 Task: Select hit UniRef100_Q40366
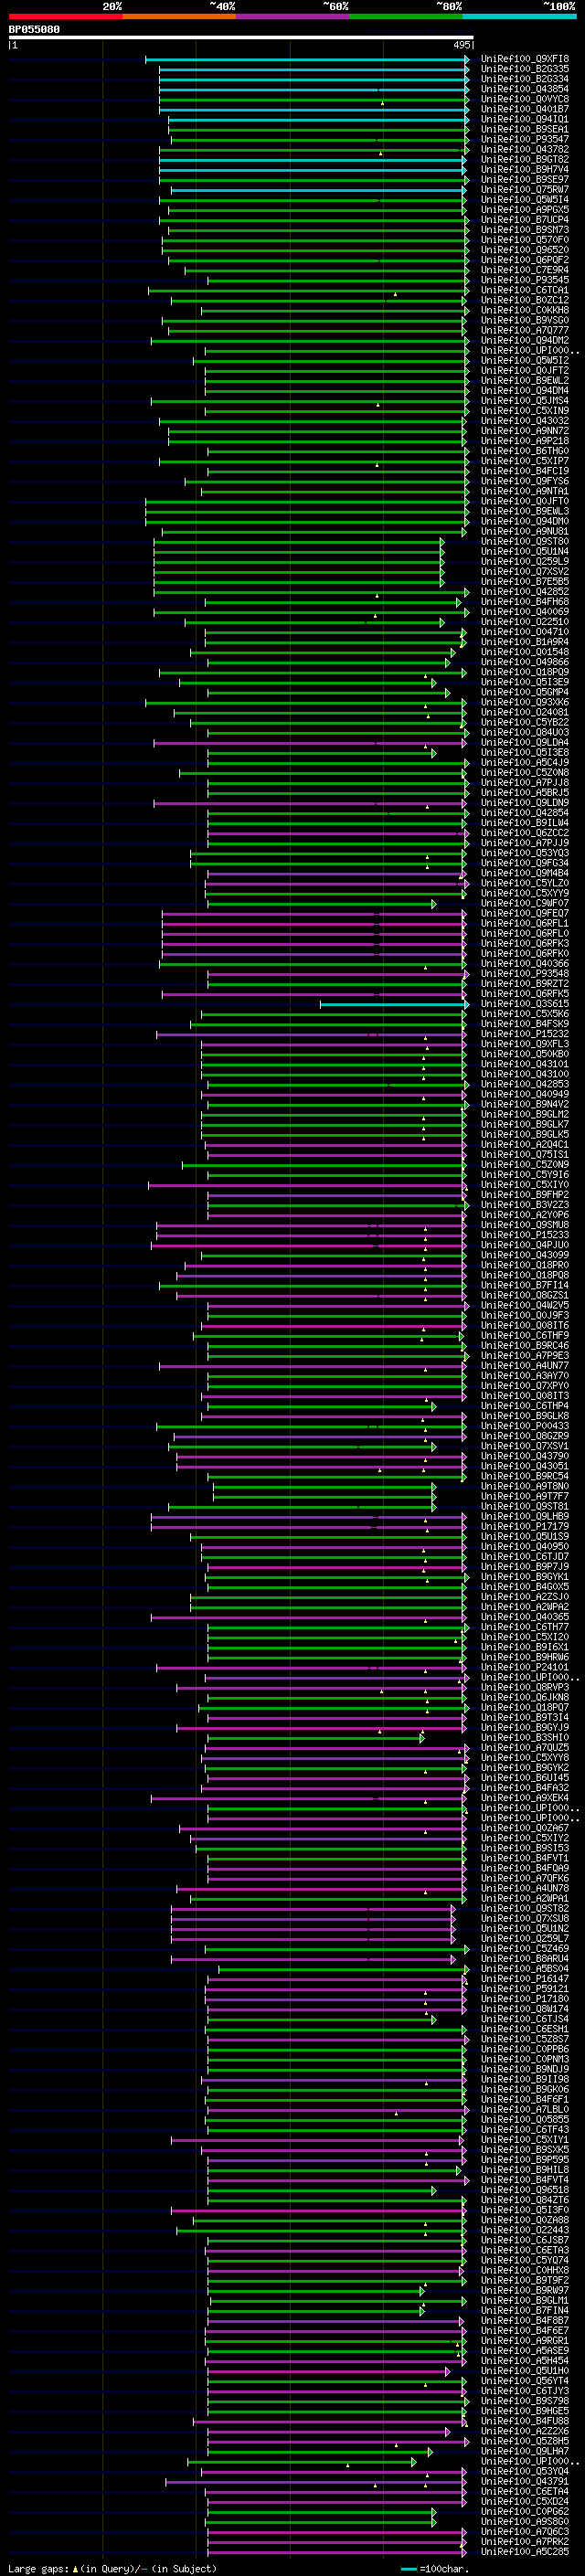(524, 963)
